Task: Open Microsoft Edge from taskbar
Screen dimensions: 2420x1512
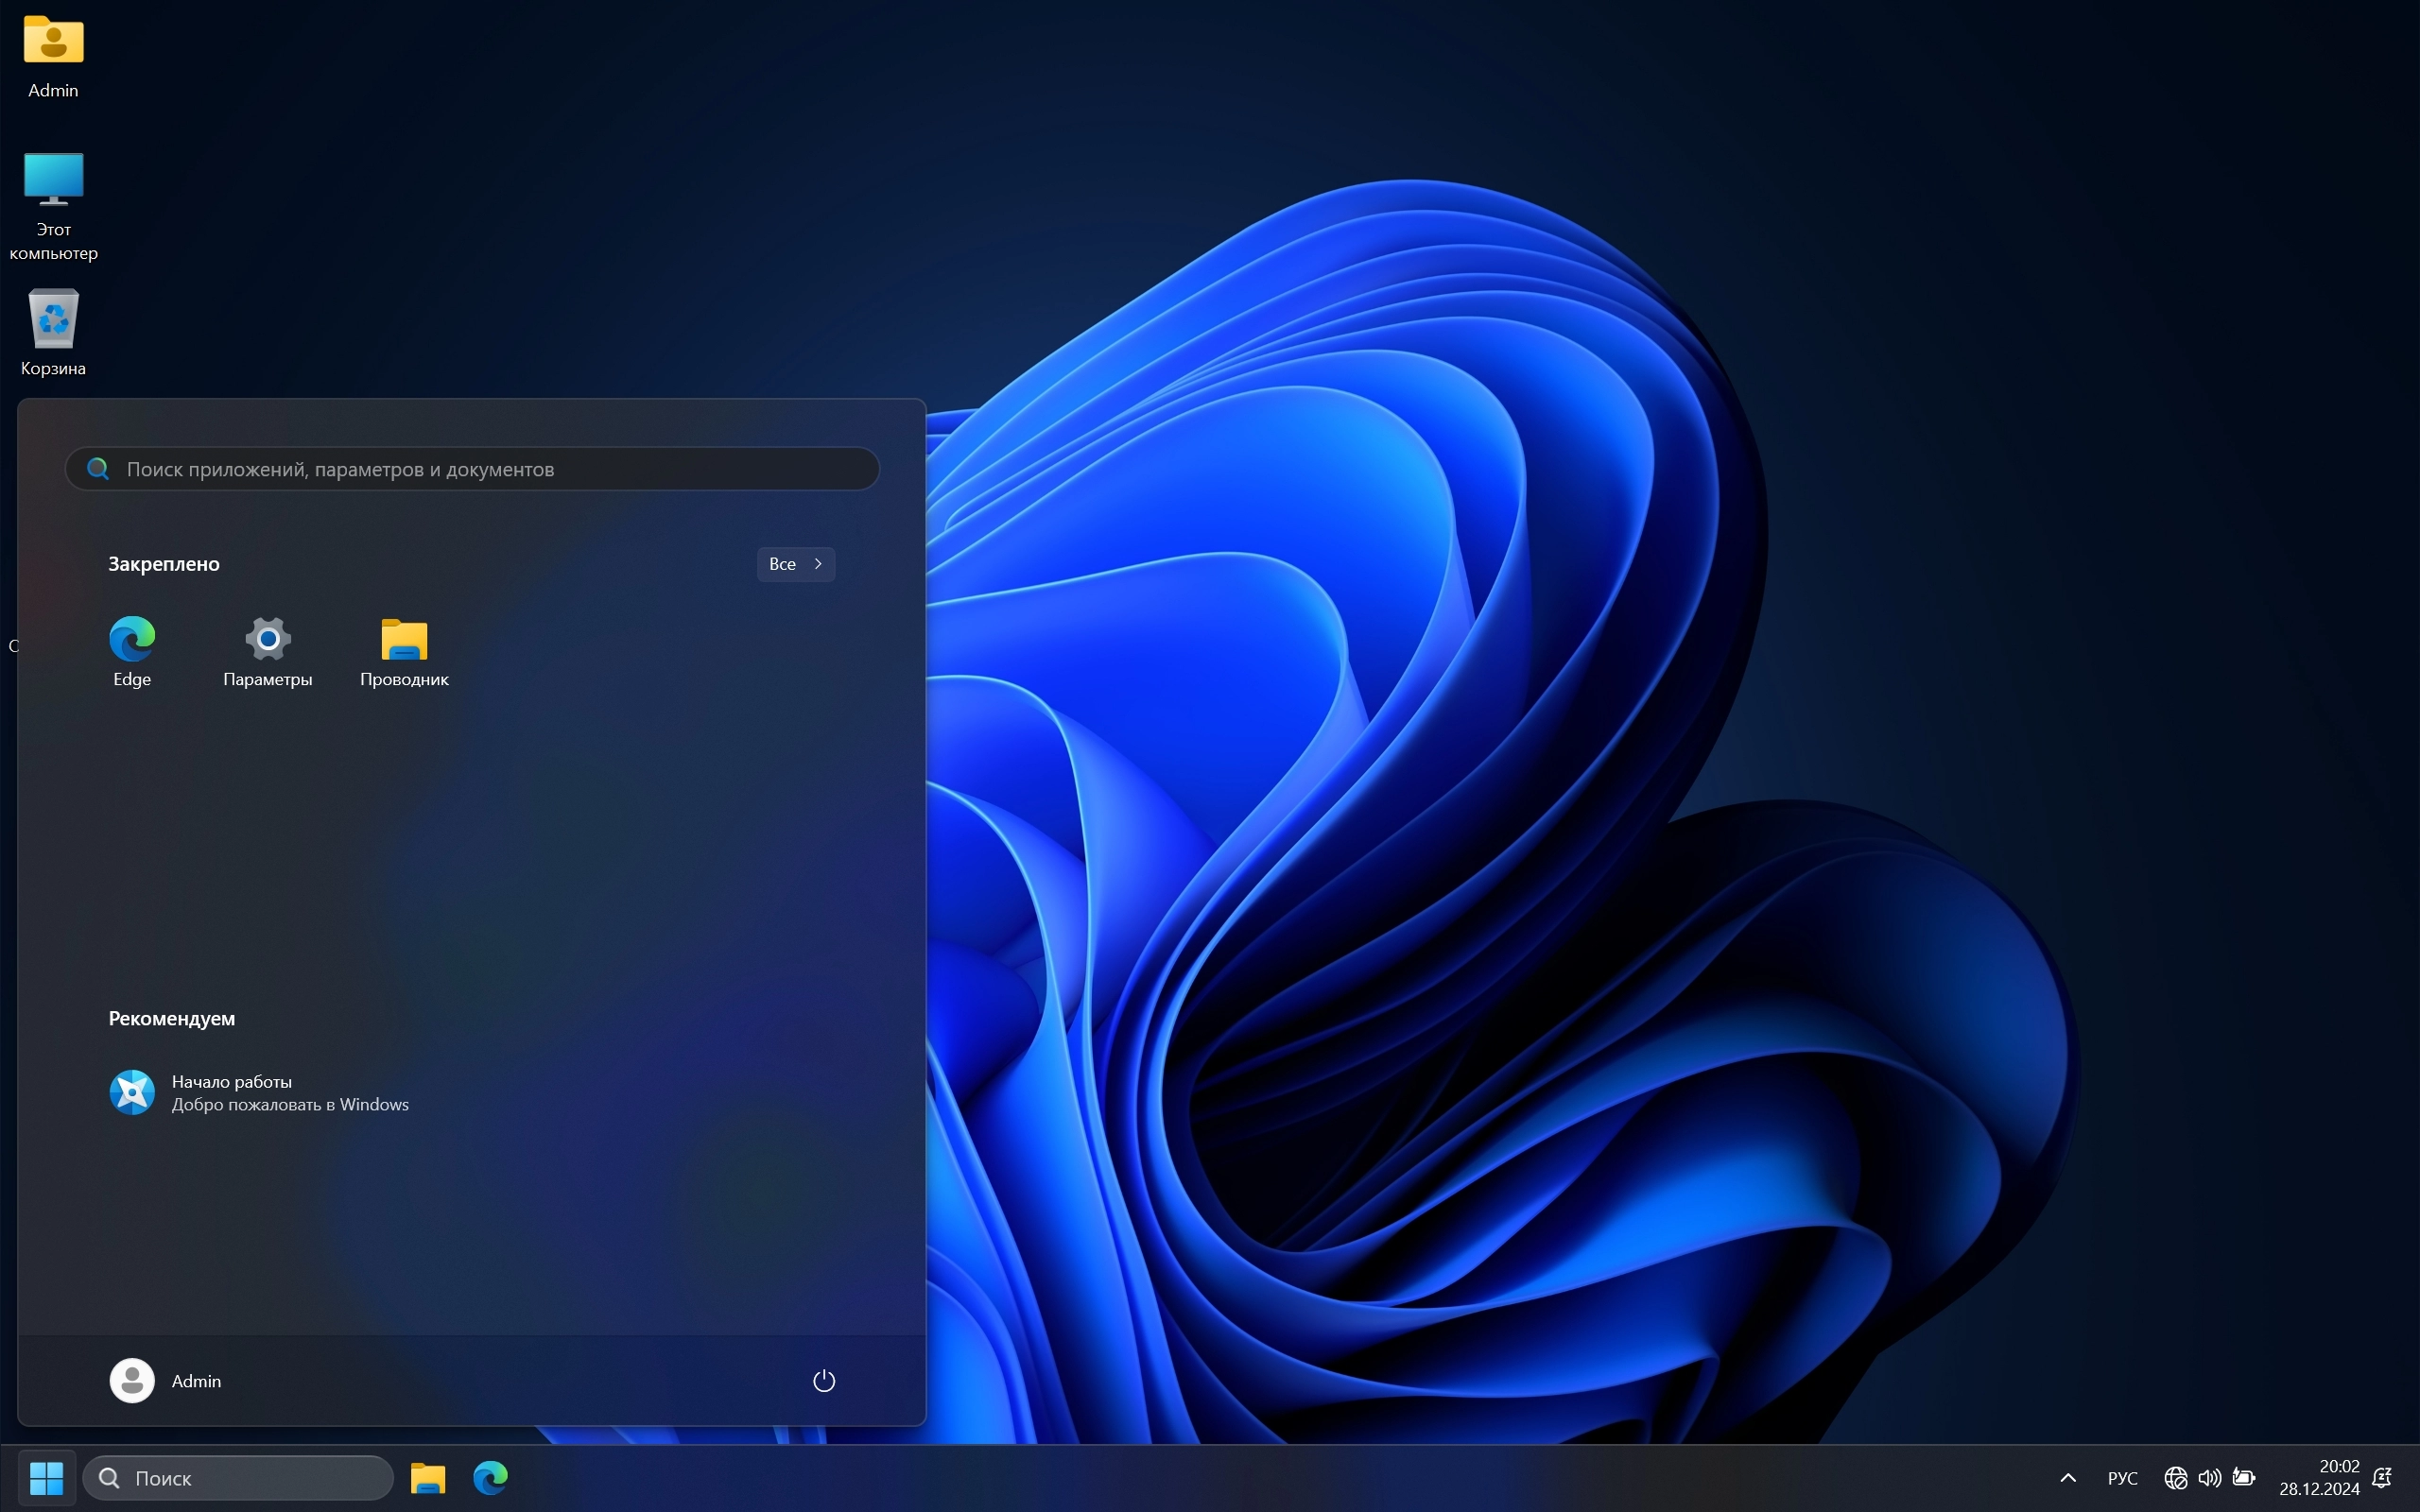Action: (x=490, y=1477)
